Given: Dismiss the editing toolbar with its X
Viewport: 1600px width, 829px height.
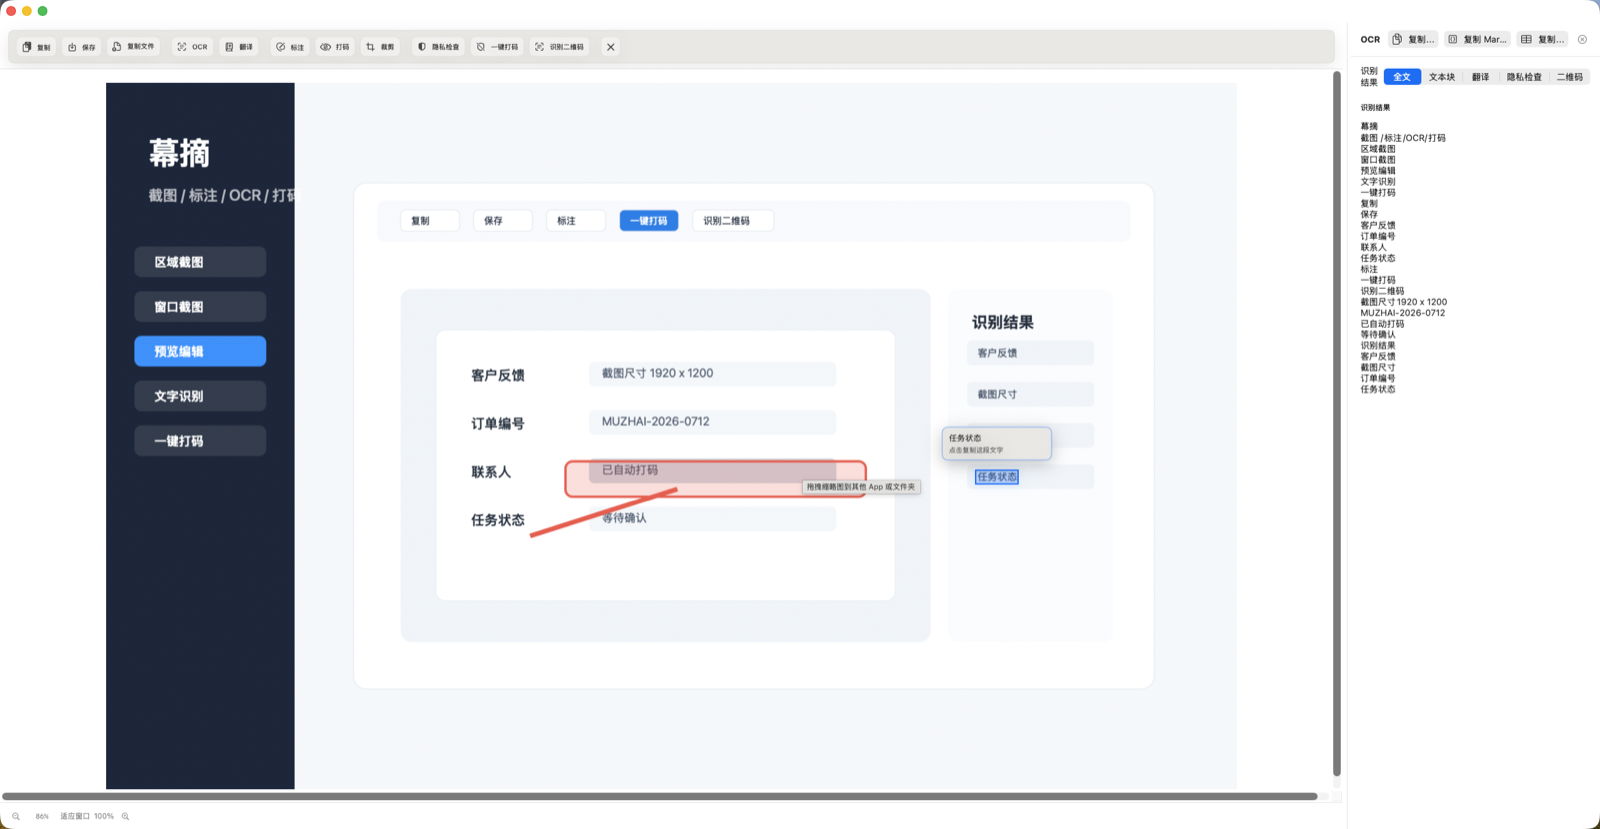Looking at the screenshot, I should point(610,47).
